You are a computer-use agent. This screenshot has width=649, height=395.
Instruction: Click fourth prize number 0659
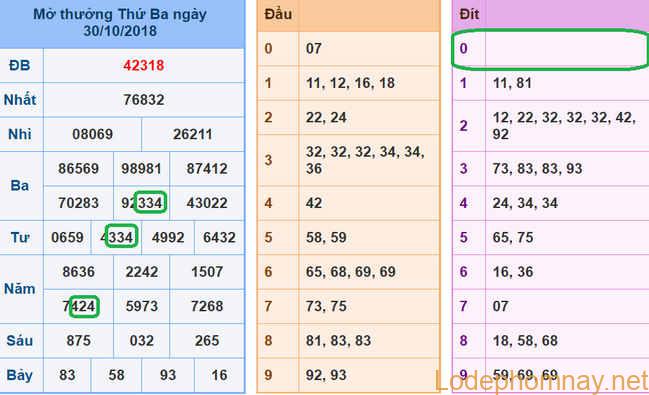point(67,237)
